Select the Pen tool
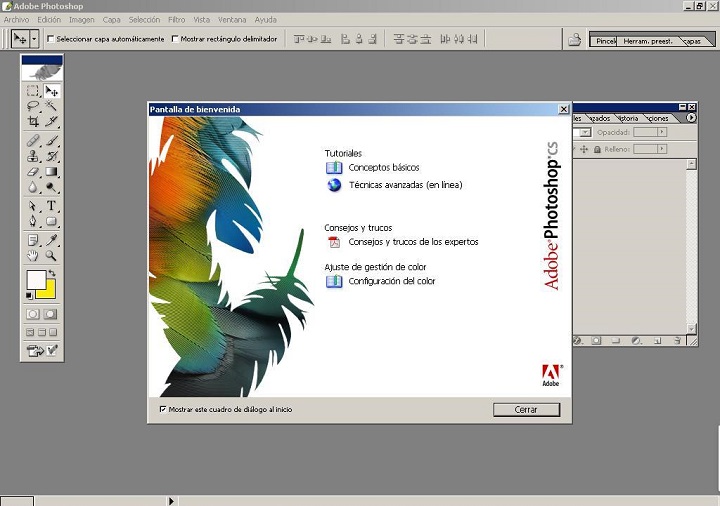 point(33,221)
